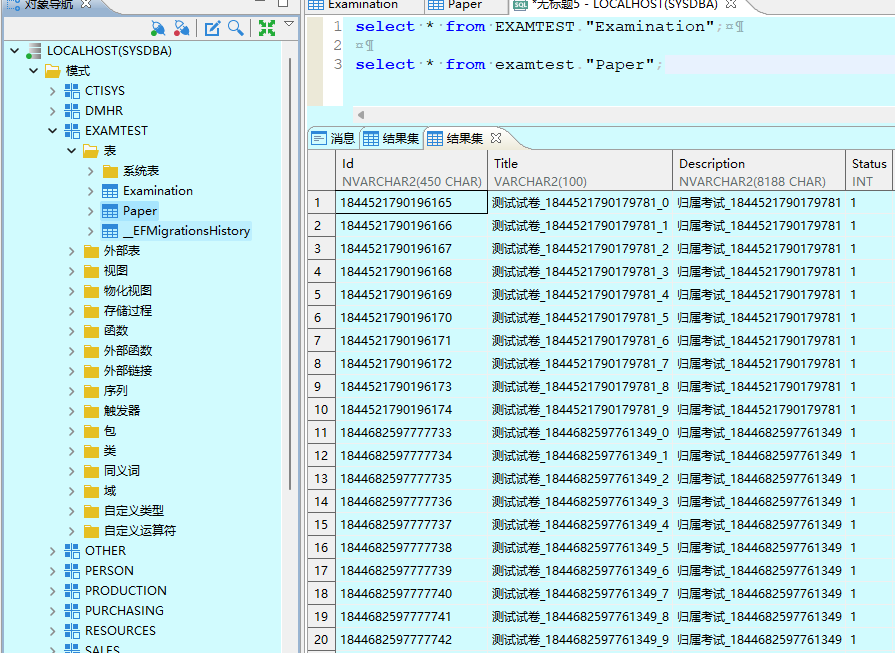Select the 同义词 tree item
895x653 pixels.
122,470
